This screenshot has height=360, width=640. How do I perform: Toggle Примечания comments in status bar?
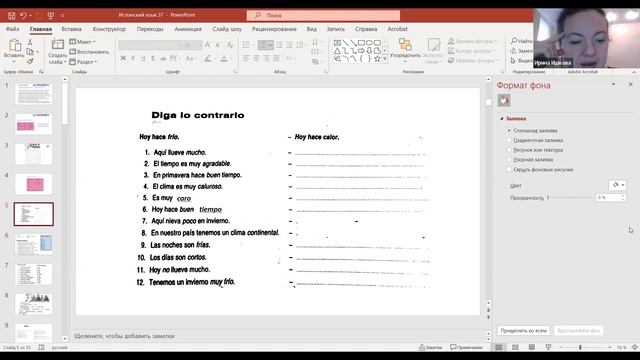466,347
